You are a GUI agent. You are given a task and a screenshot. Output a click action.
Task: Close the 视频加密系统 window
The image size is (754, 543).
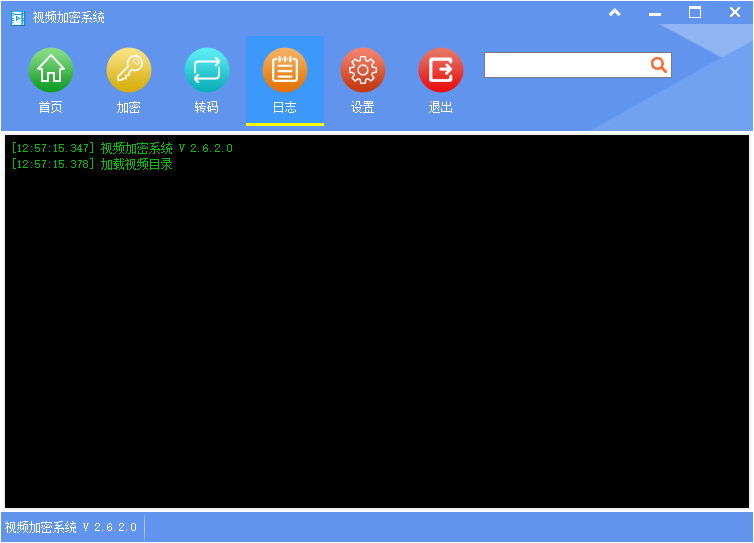pyautogui.click(x=734, y=13)
